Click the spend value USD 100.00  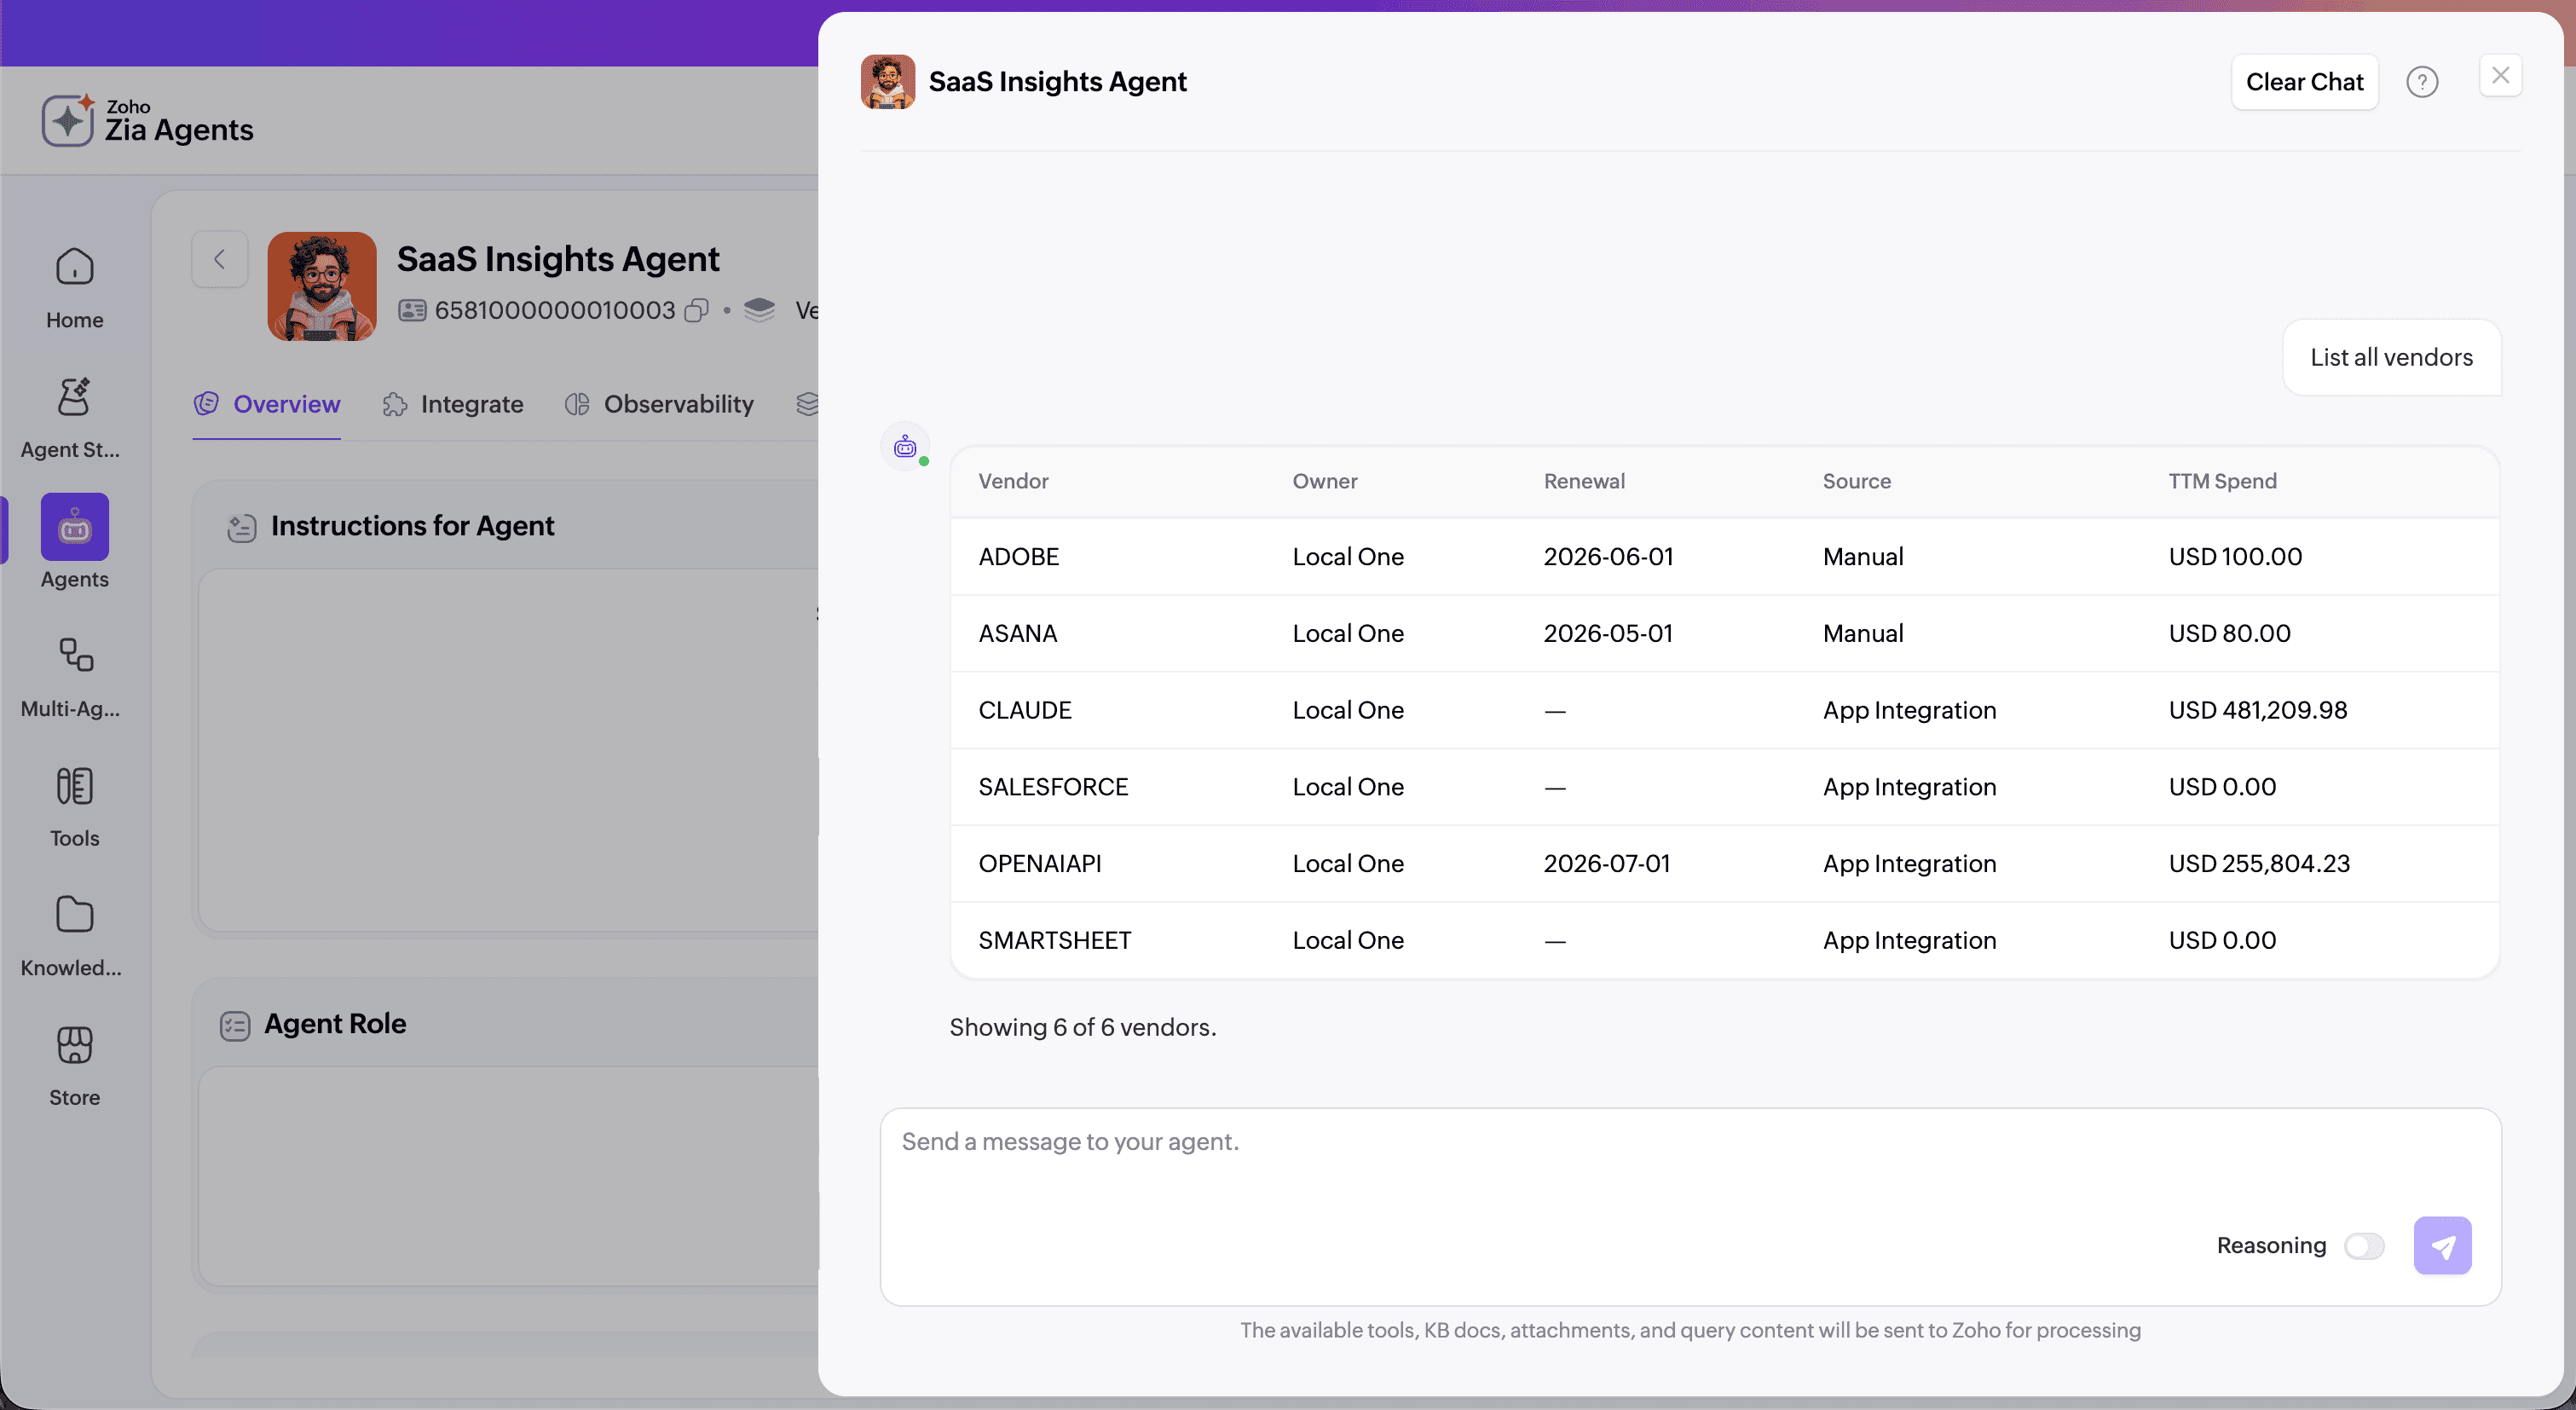pos(2235,557)
